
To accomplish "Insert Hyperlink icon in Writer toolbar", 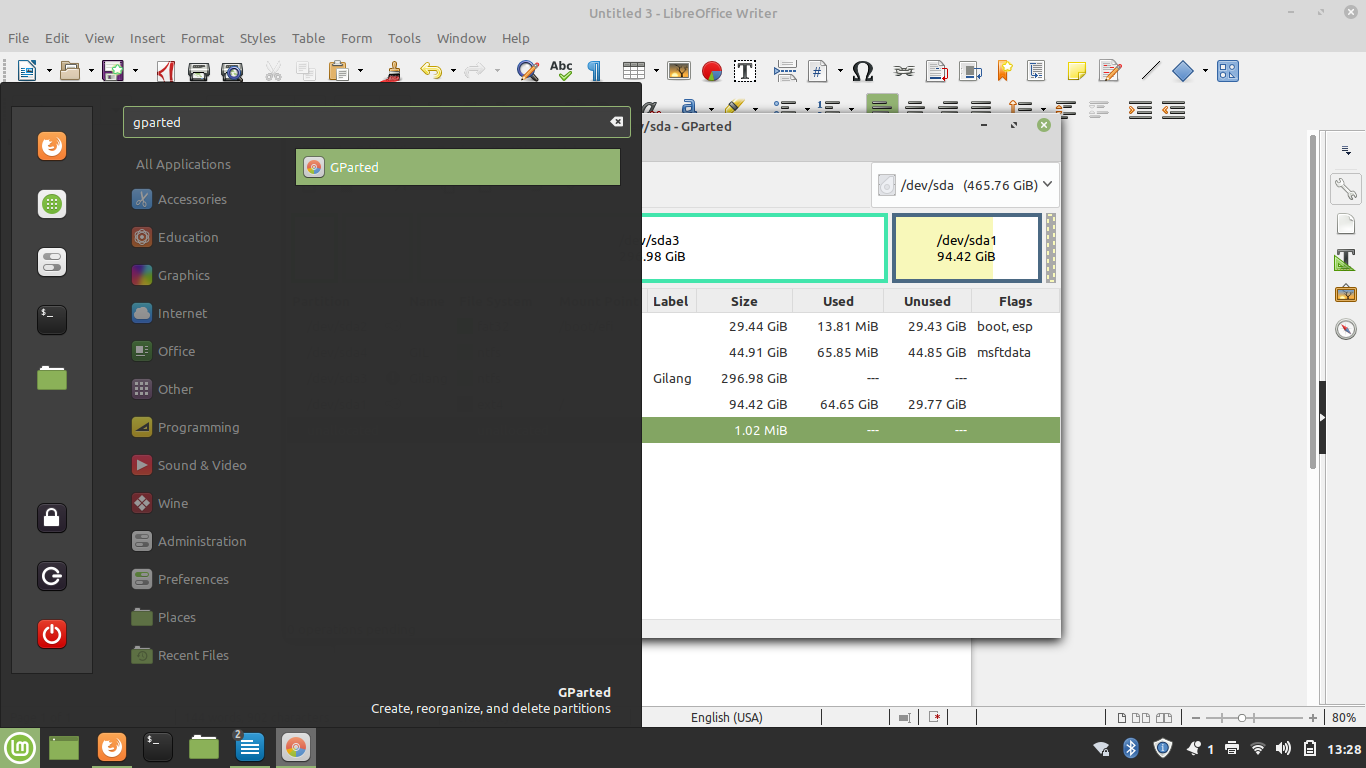I will pyautogui.click(x=904, y=71).
